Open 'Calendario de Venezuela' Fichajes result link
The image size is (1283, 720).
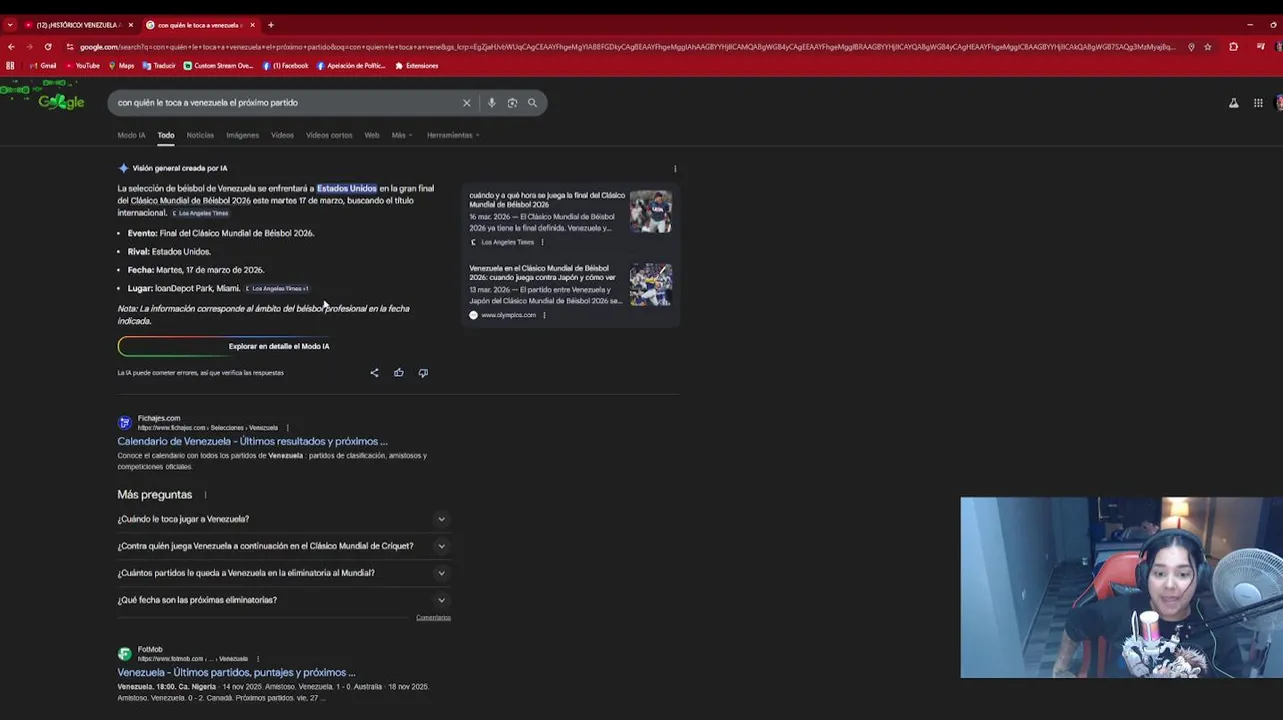point(252,441)
